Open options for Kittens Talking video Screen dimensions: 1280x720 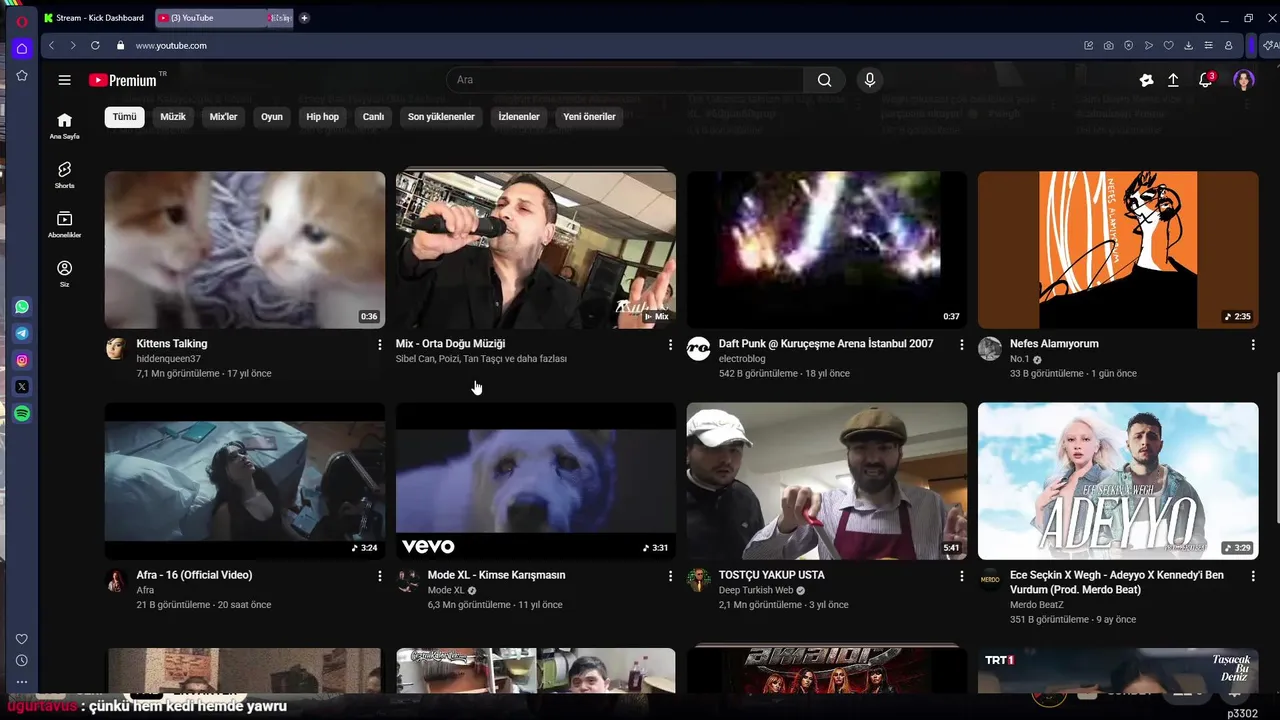click(379, 344)
